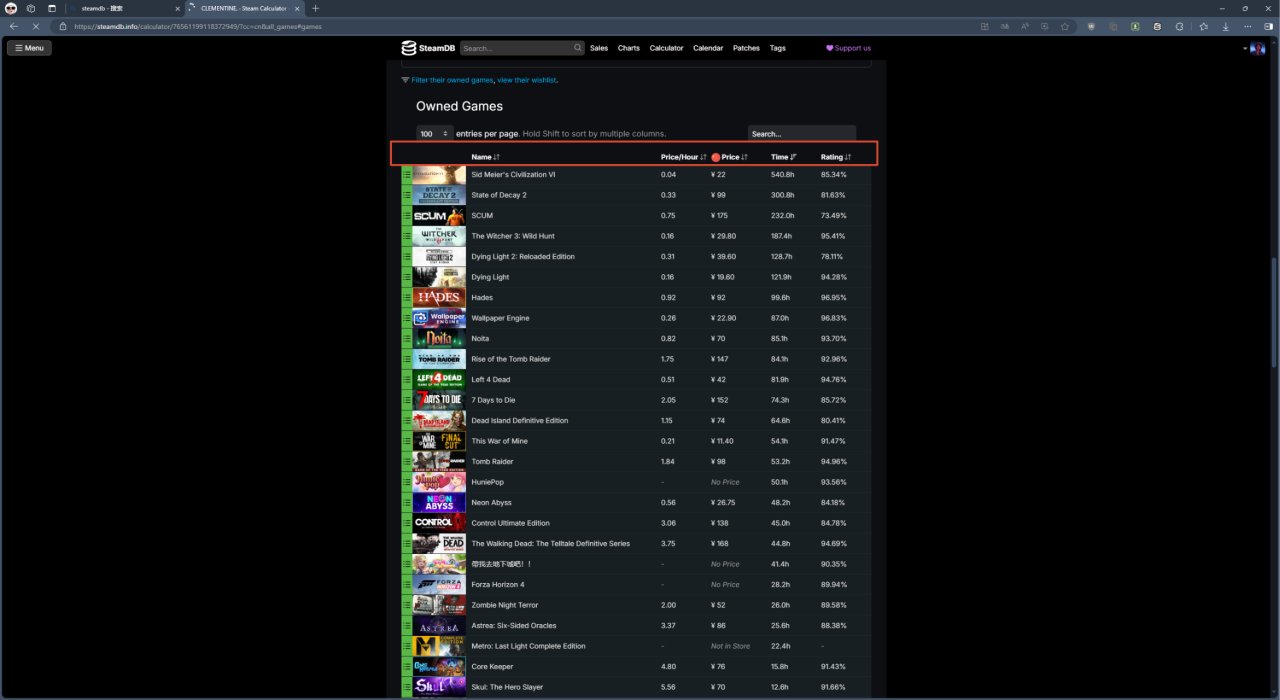
Task: Open the Calendar navigation item
Action: point(708,48)
